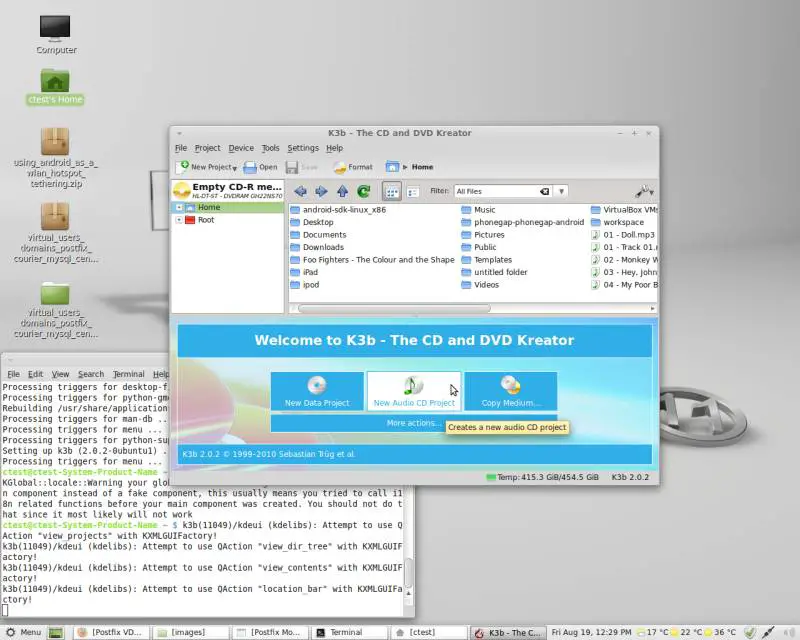The width and height of the screenshot is (800, 640).
Task: Start a New Data Project
Action: tap(317, 391)
